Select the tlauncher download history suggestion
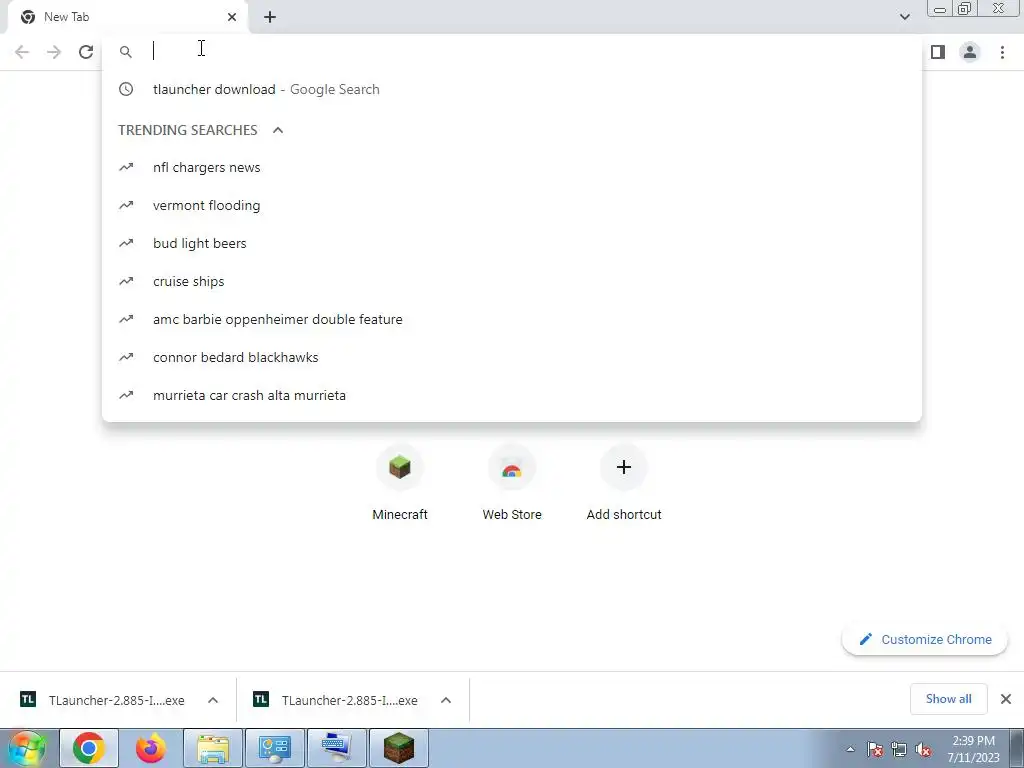The image size is (1024, 768). (512, 89)
